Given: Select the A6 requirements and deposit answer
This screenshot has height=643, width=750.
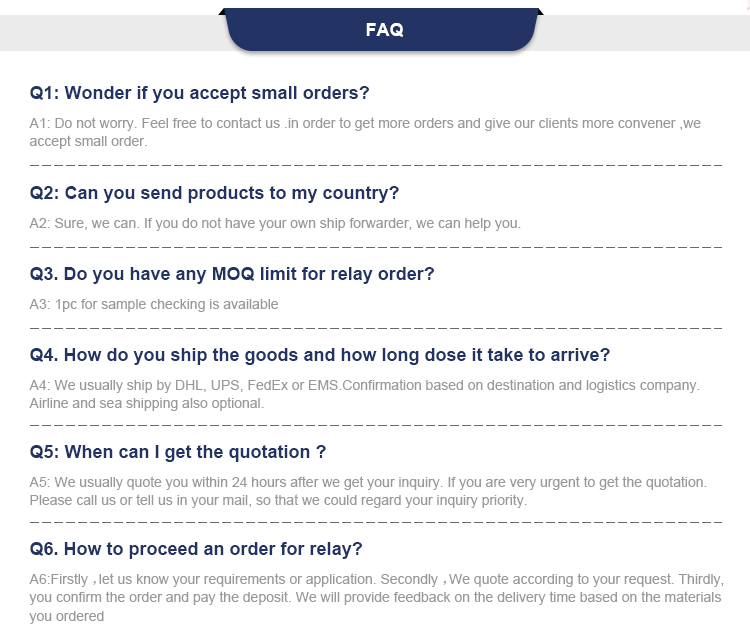Looking at the screenshot, I should [x=375, y=597].
